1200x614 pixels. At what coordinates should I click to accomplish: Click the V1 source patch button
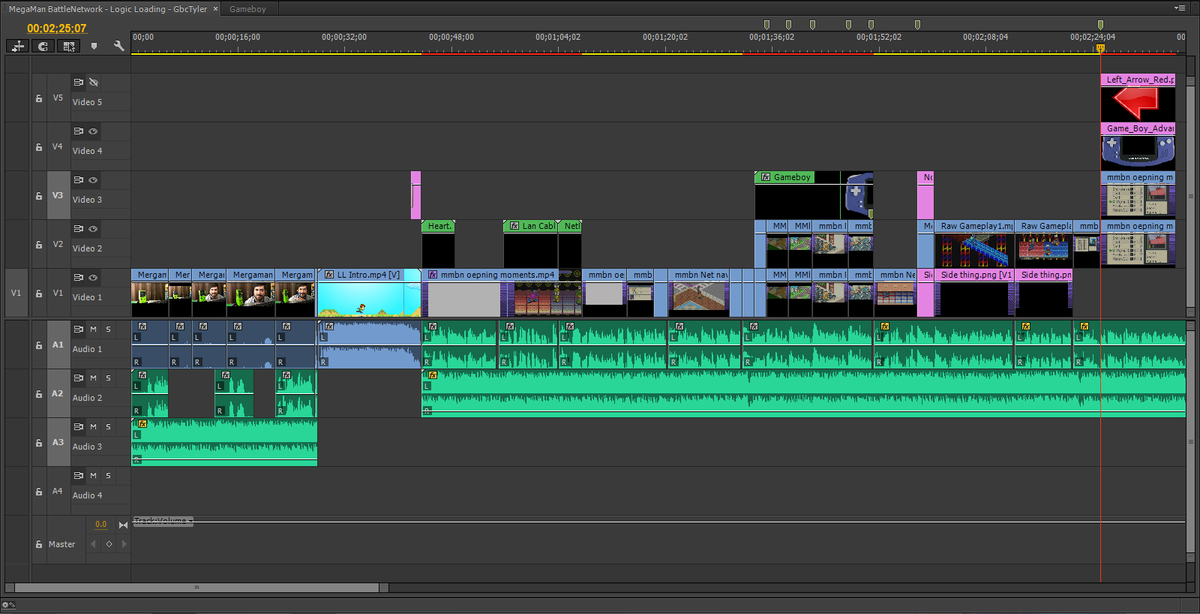tap(16, 294)
